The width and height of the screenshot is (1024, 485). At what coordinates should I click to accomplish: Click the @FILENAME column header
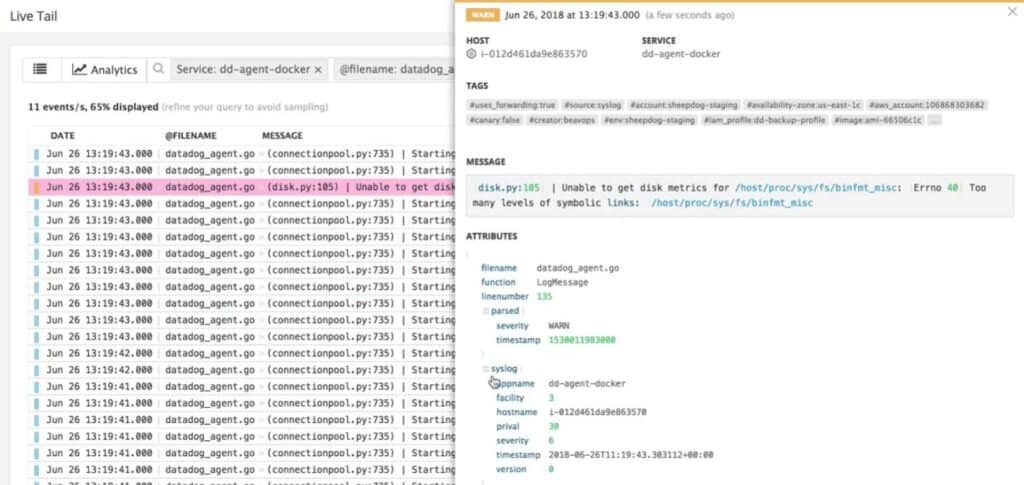pyautogui.click(x=191, y=136)
